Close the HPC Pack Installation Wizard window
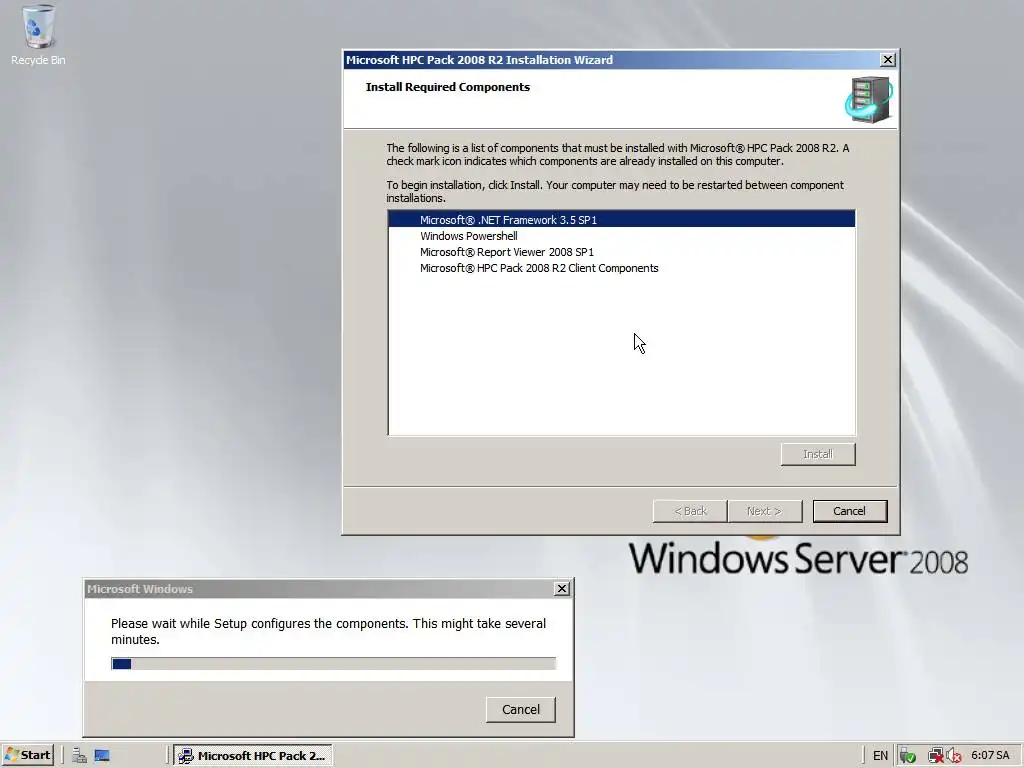Image resolution: width=1024 pixels, height=768 pixels. 887,59
